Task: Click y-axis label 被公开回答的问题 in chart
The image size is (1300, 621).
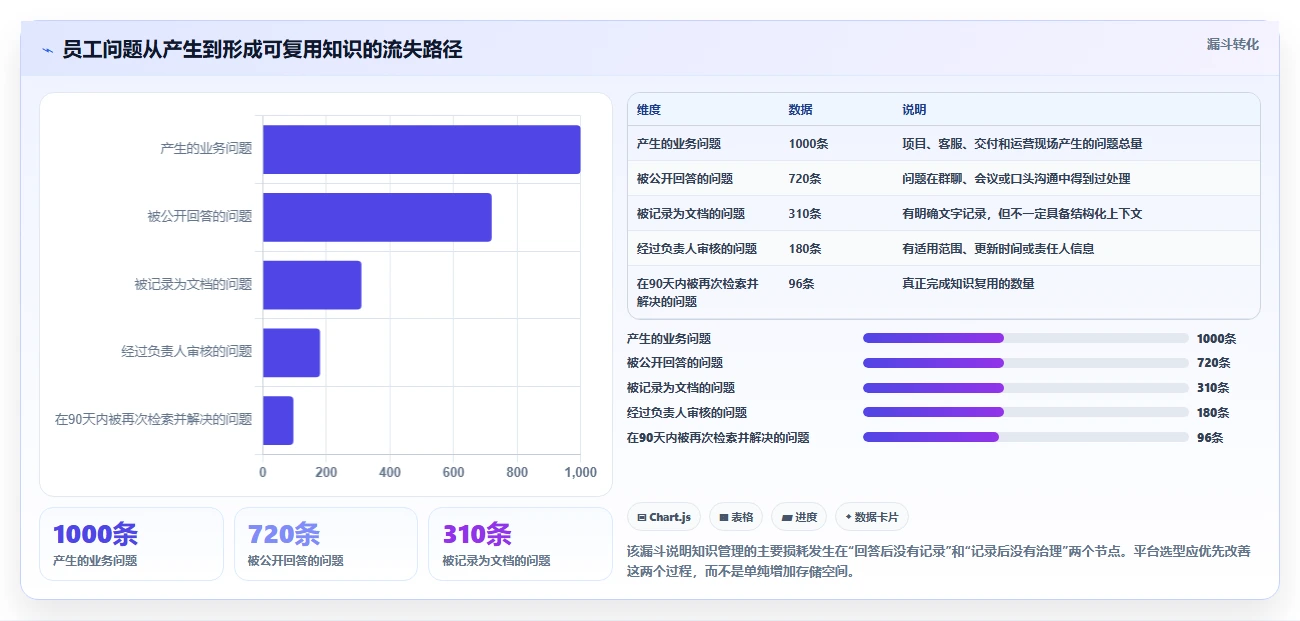Action: pos(200,216)
